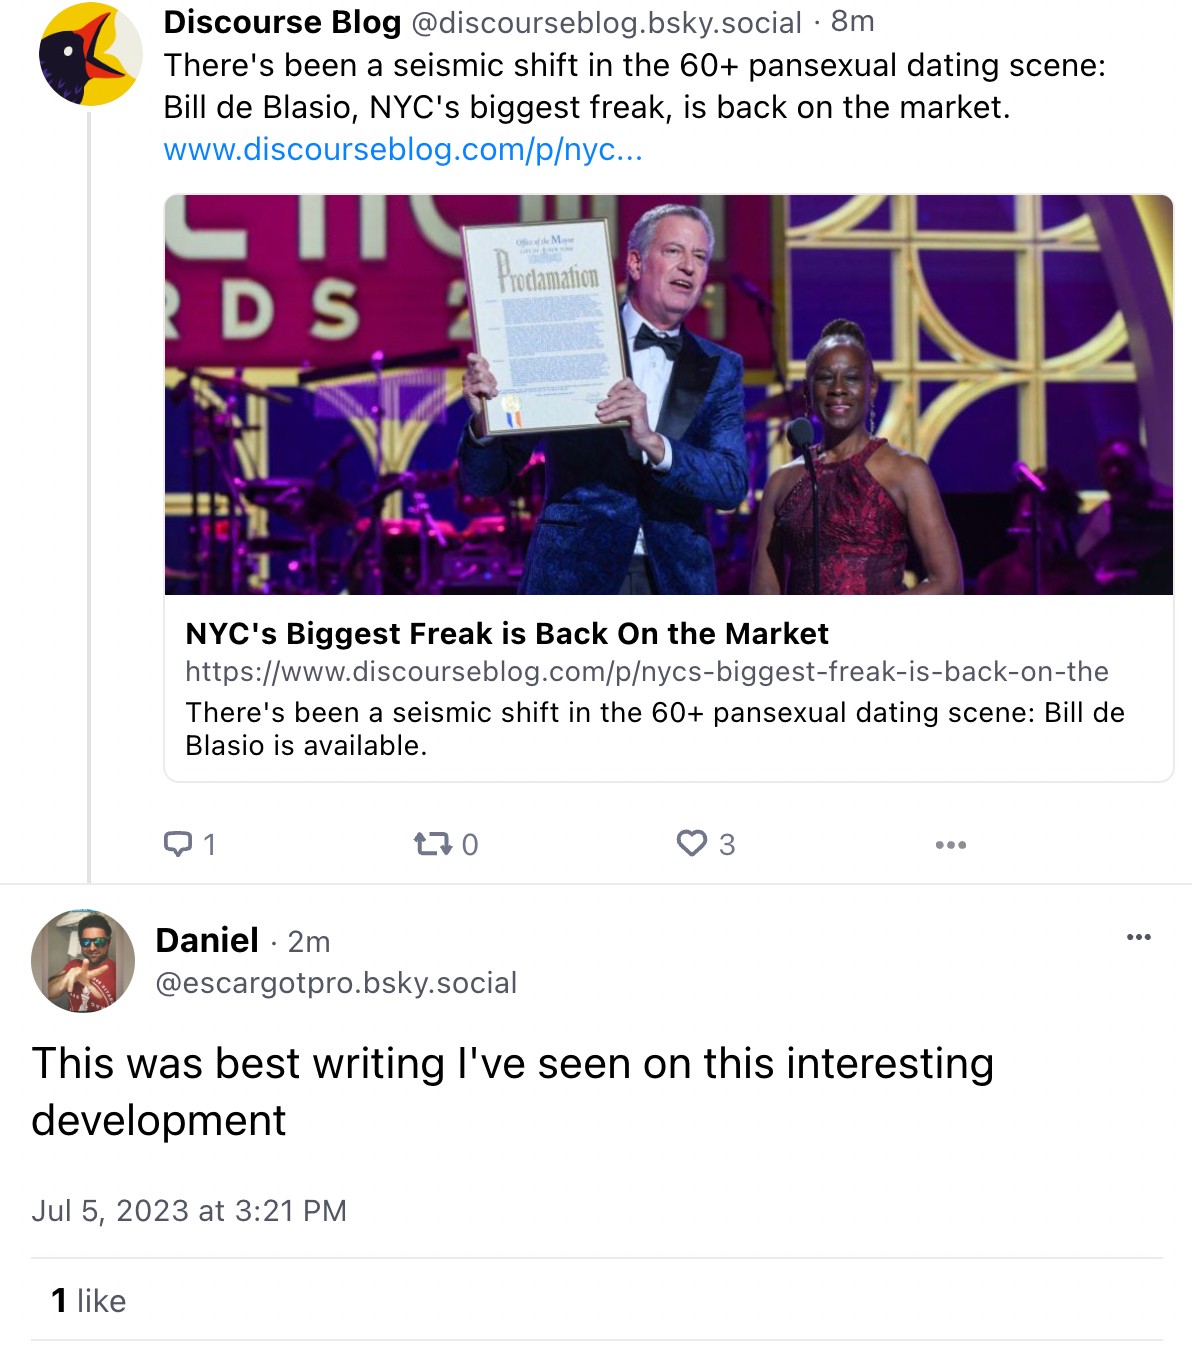Viewport: 1192px width, 1350px height.
Task: Open the link card preview image
Action: [x=668, y=395]
